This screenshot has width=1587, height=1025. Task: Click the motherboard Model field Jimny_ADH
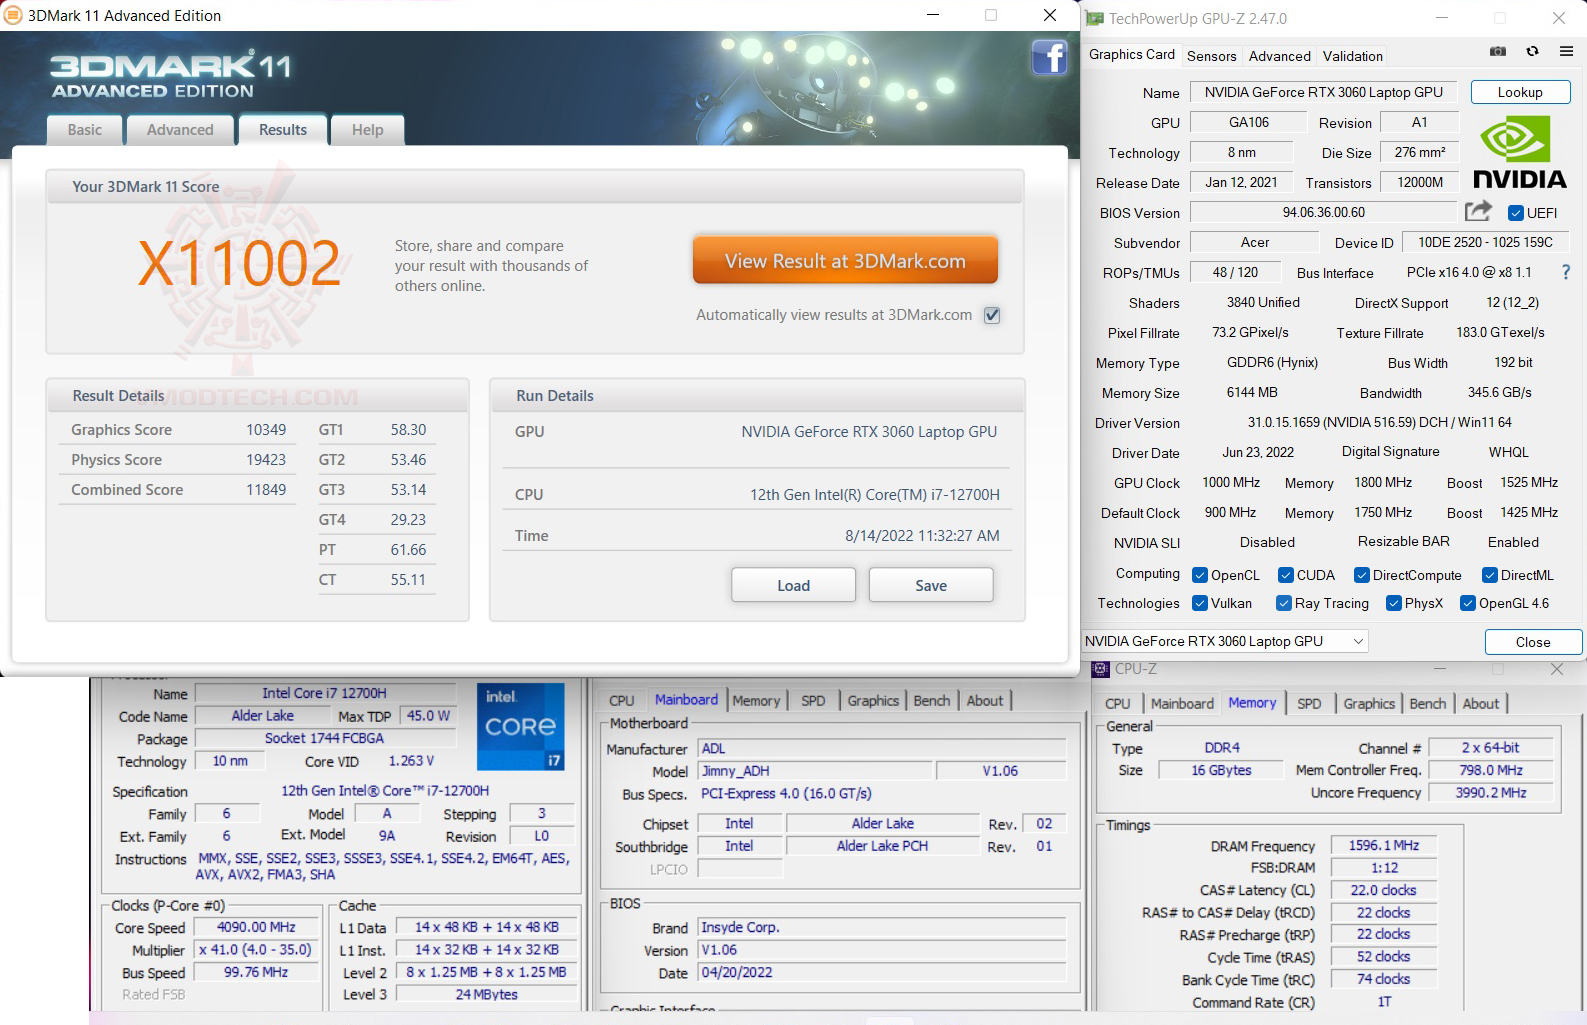coord(815,771)
